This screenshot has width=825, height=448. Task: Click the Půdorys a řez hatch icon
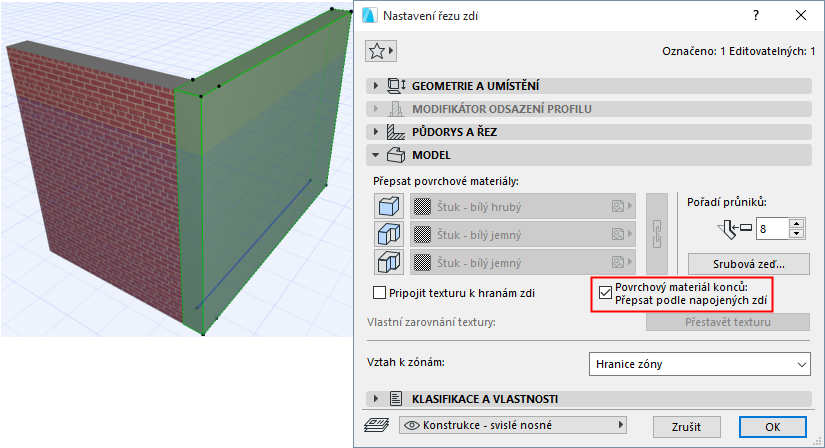tap(396, 132)
